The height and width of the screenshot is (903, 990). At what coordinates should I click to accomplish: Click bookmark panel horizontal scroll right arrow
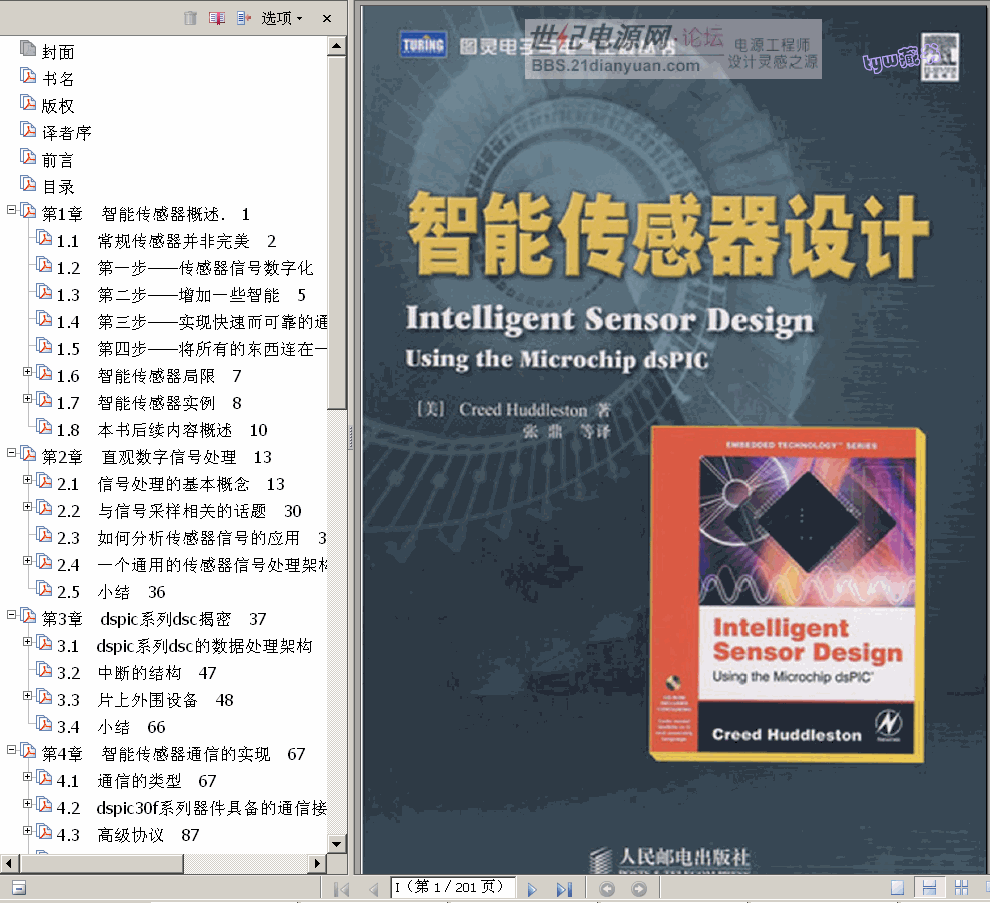(x=317, y=863)
